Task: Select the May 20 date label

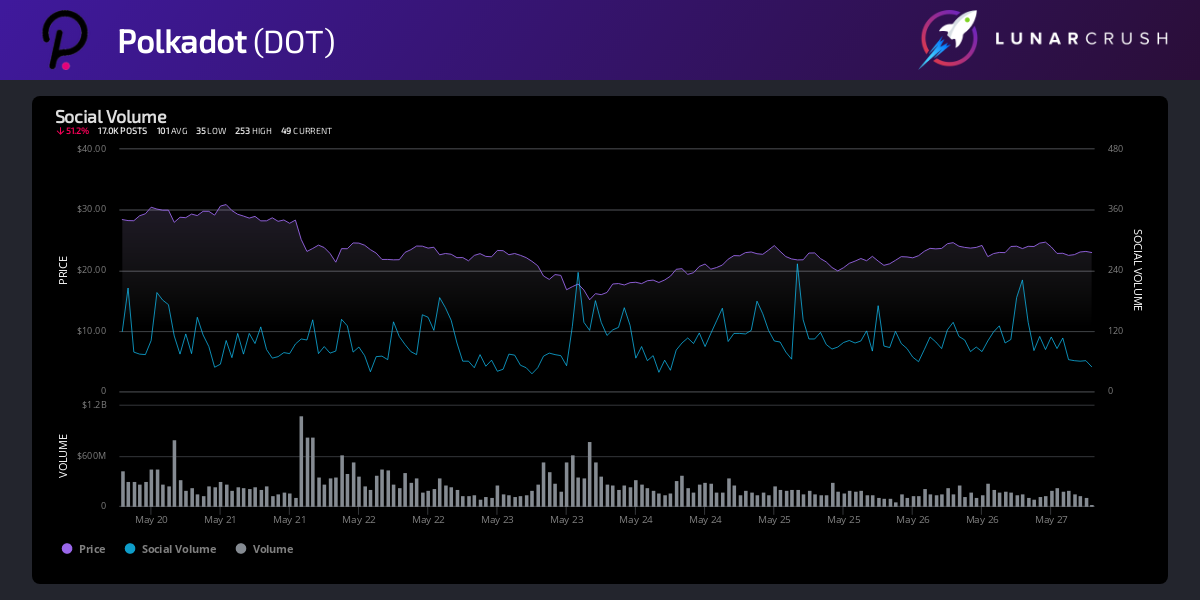Action: [x=151, y=520]
